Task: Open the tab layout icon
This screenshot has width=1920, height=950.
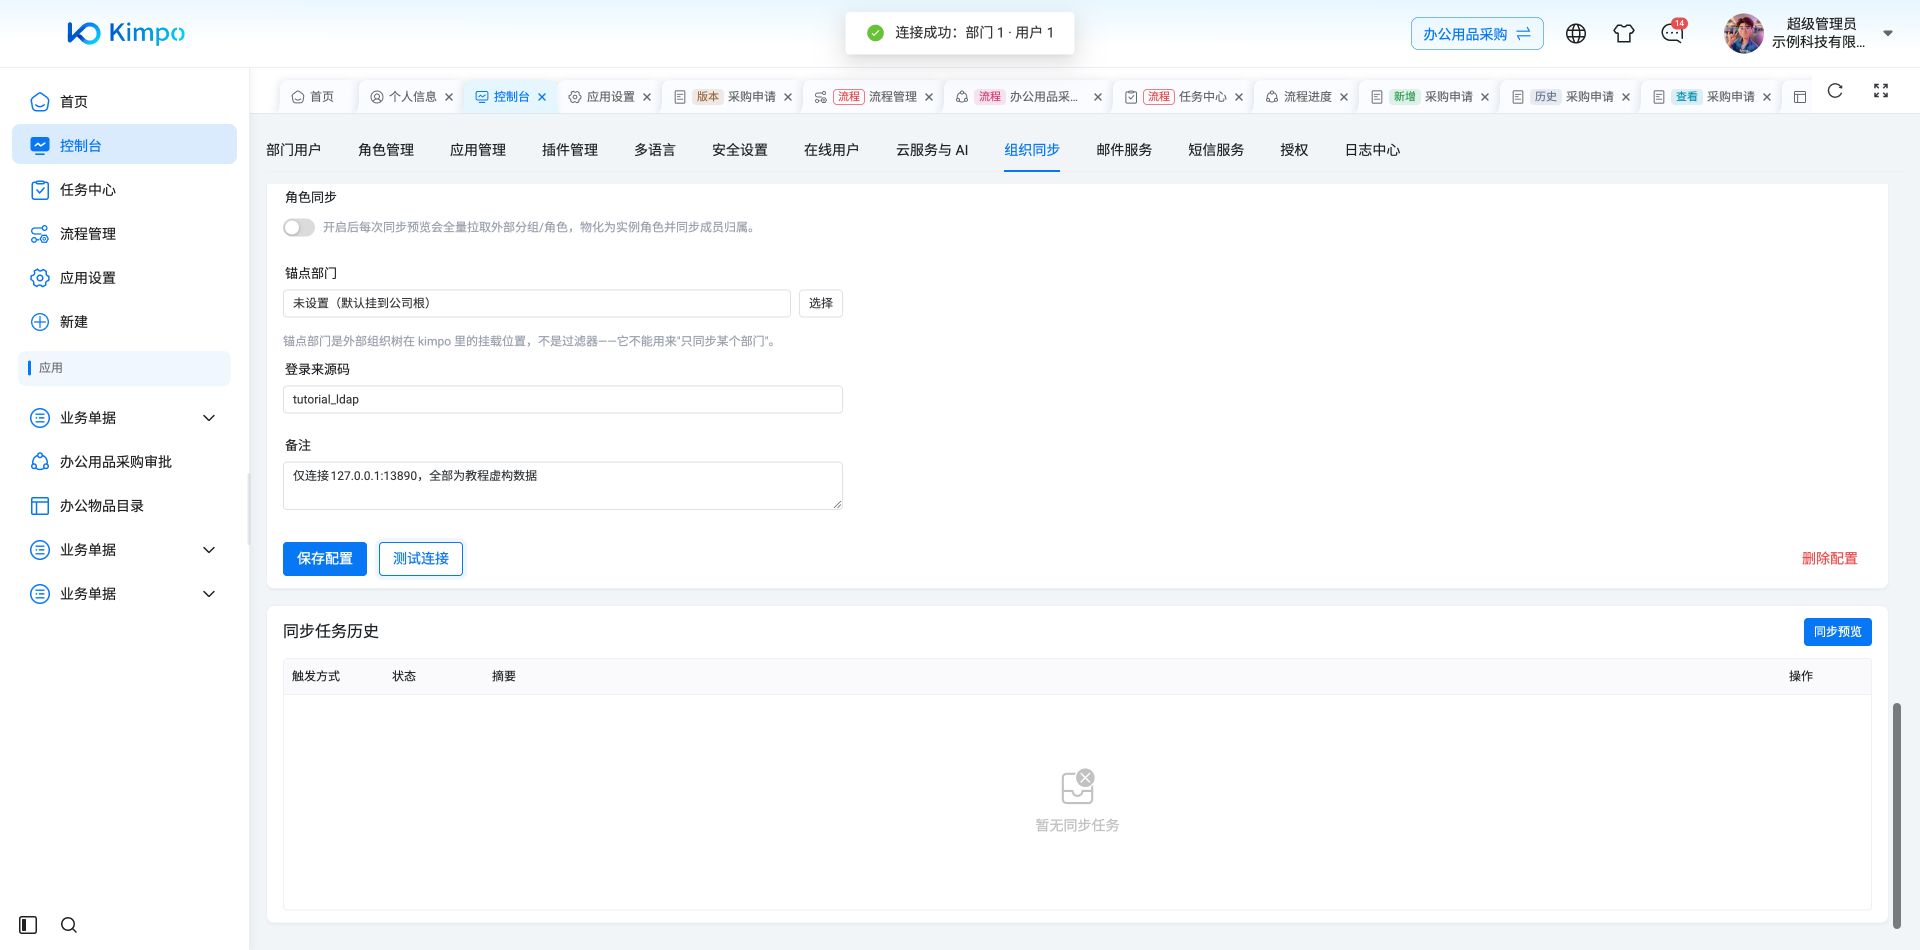Action: coord(1800,97)
